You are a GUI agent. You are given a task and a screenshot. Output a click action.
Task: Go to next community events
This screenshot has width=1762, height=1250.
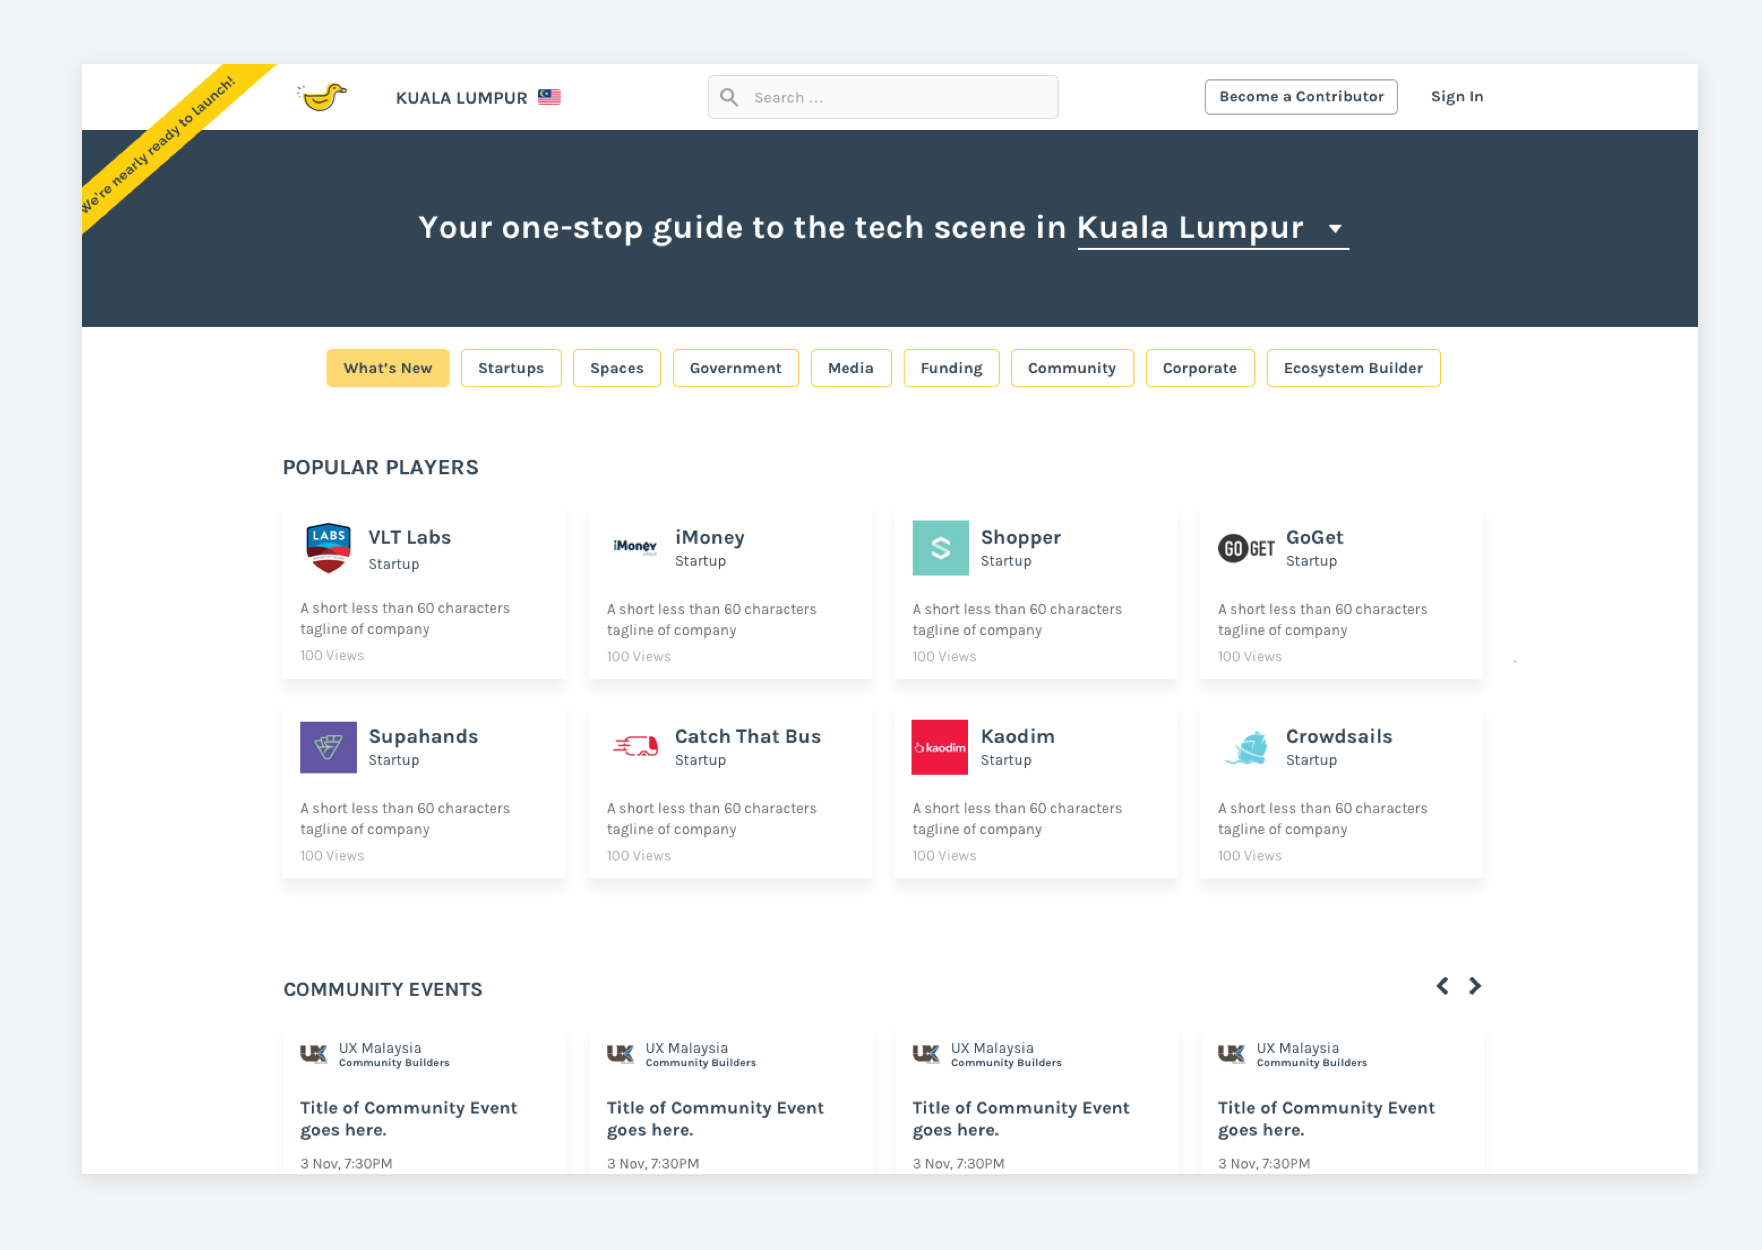1475,986
